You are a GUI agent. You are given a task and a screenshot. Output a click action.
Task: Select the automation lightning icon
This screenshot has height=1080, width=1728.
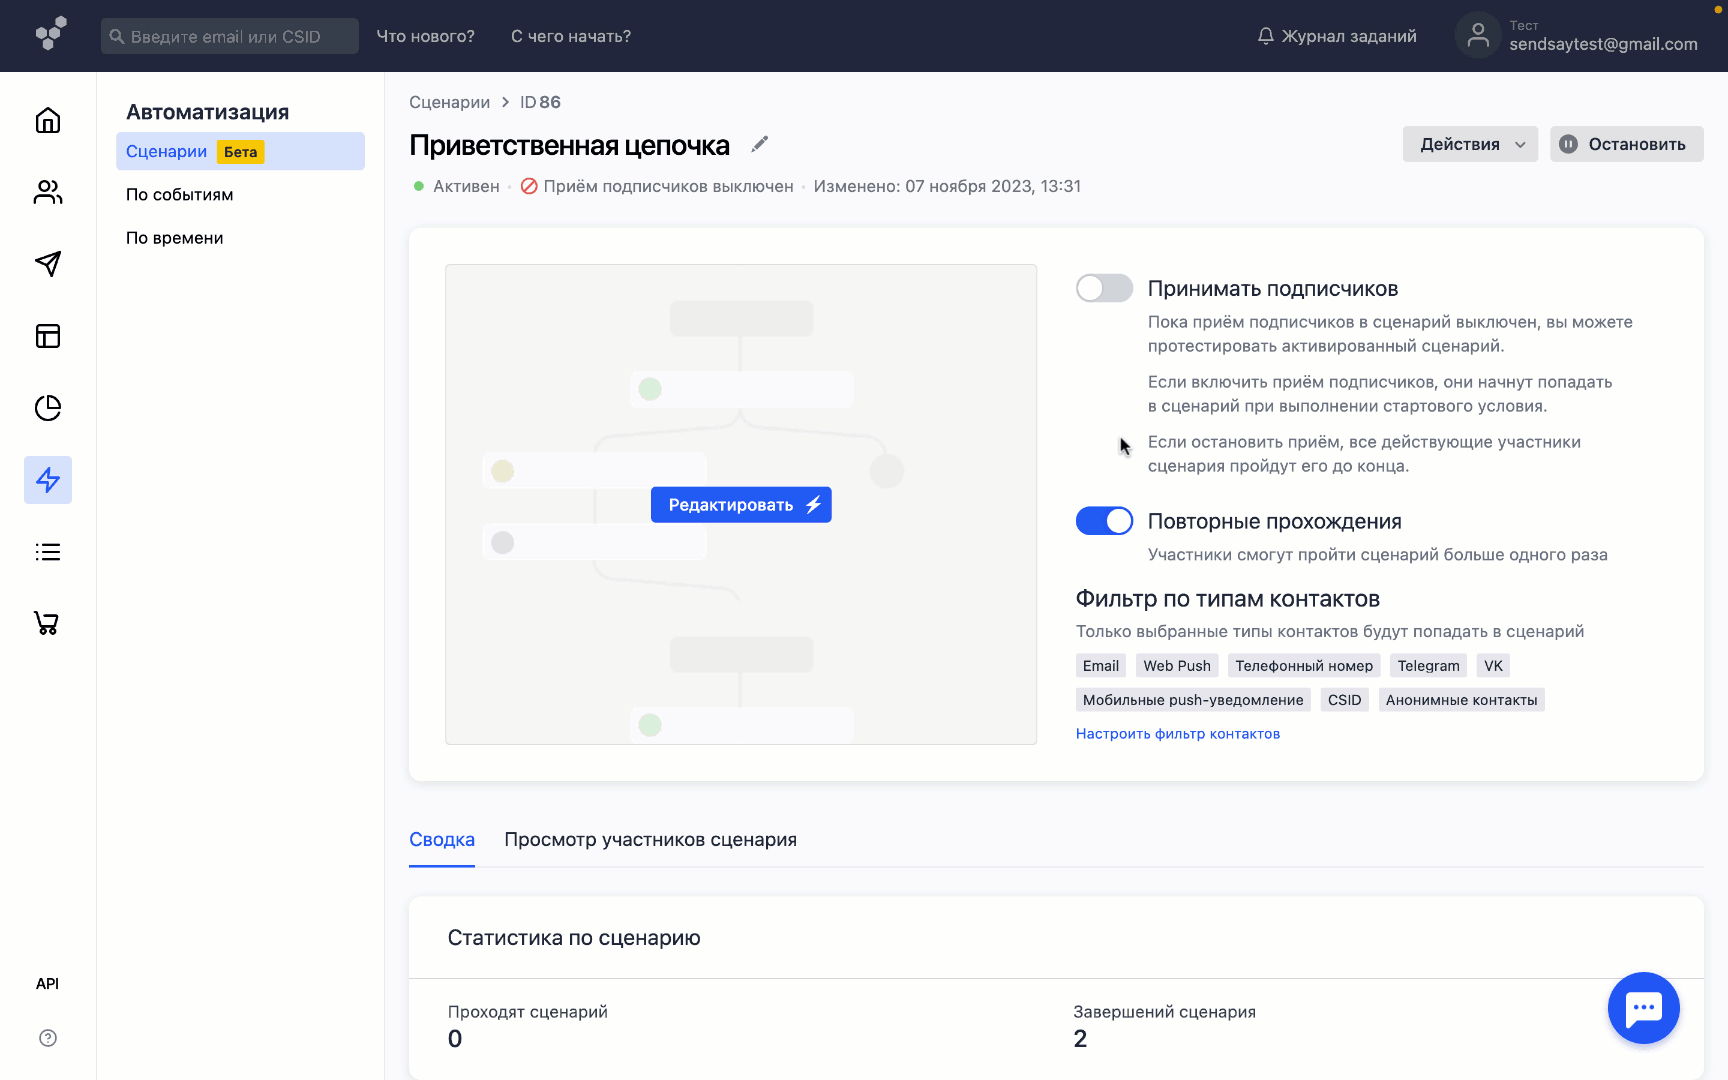point(47,480)
